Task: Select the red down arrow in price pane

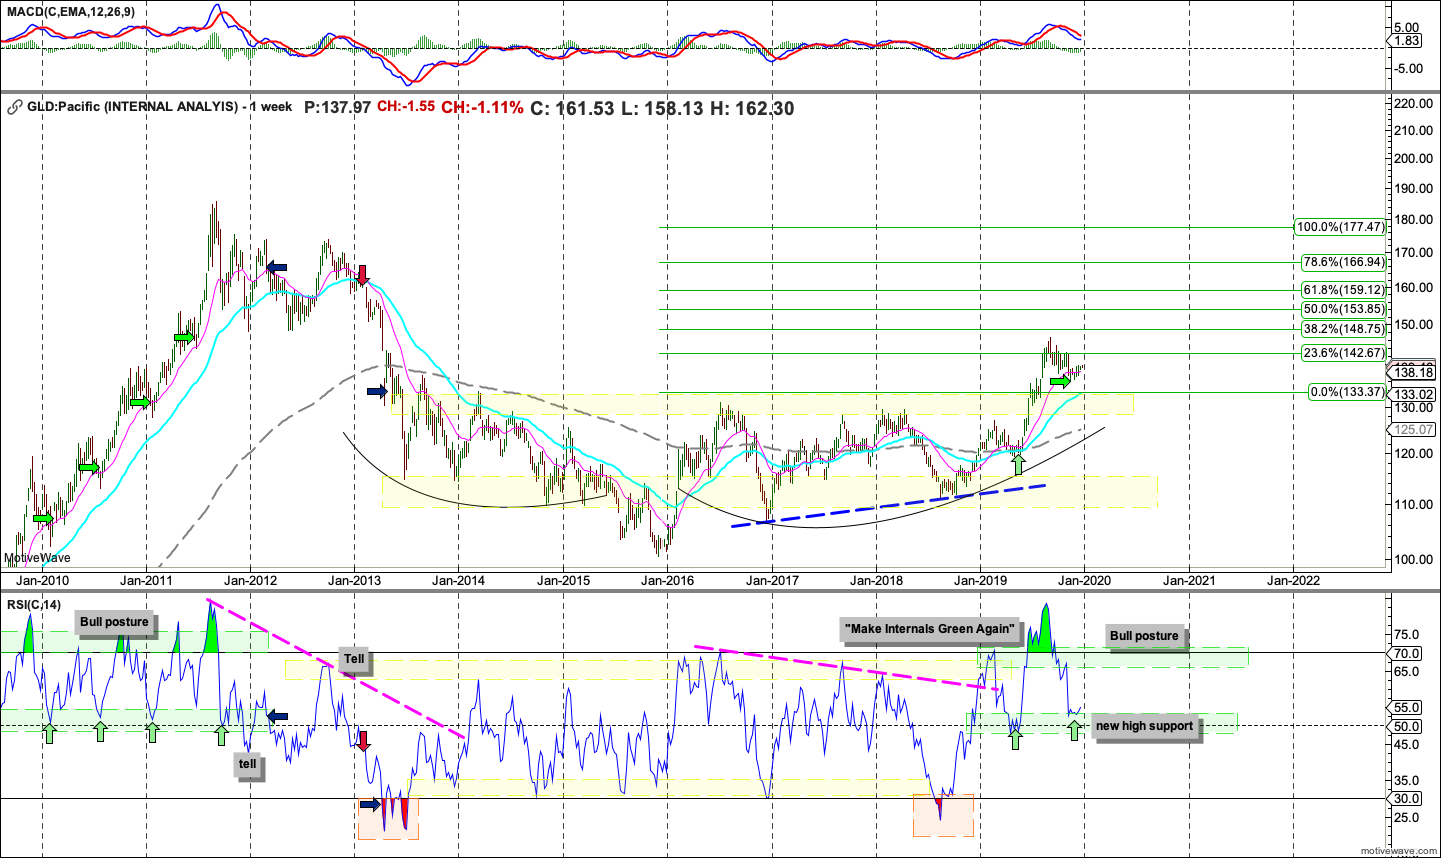Action: [363, 275]
